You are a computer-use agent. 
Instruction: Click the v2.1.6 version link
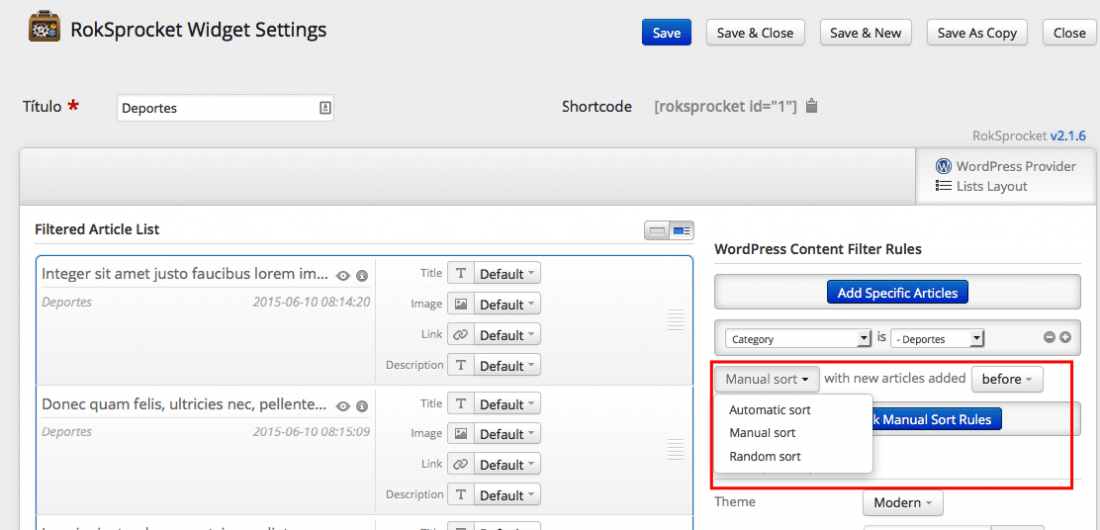[x=1068, y=135]
